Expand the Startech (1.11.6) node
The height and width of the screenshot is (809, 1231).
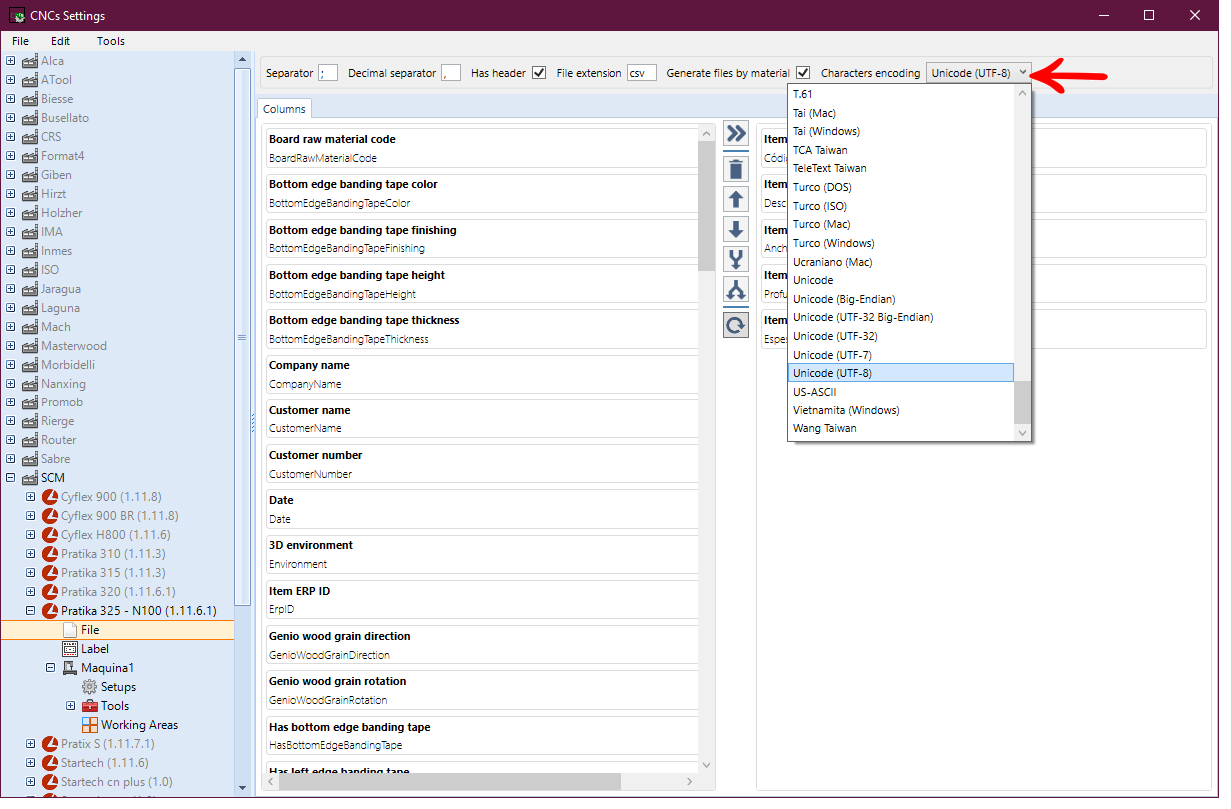pos(31,763)
